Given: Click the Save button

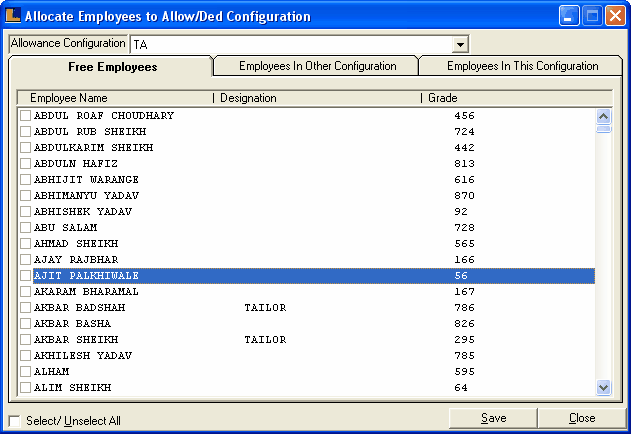Looking at the screenshot, I should coord(493,418).
